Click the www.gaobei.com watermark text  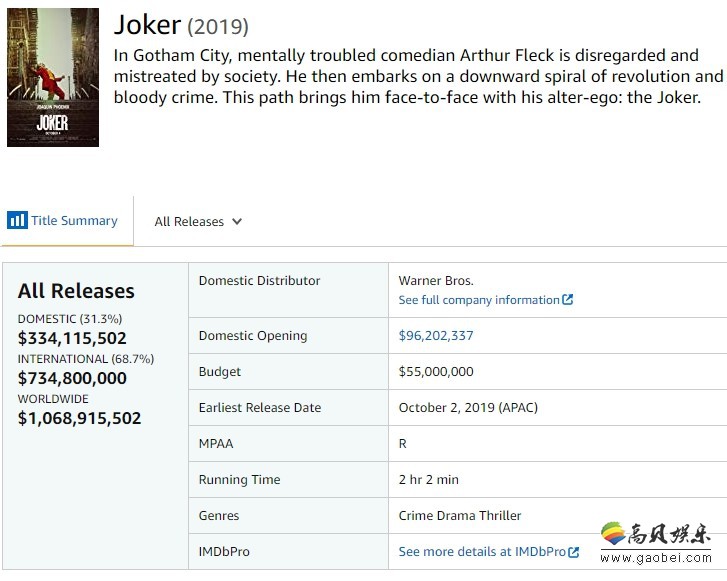point(656,558)
